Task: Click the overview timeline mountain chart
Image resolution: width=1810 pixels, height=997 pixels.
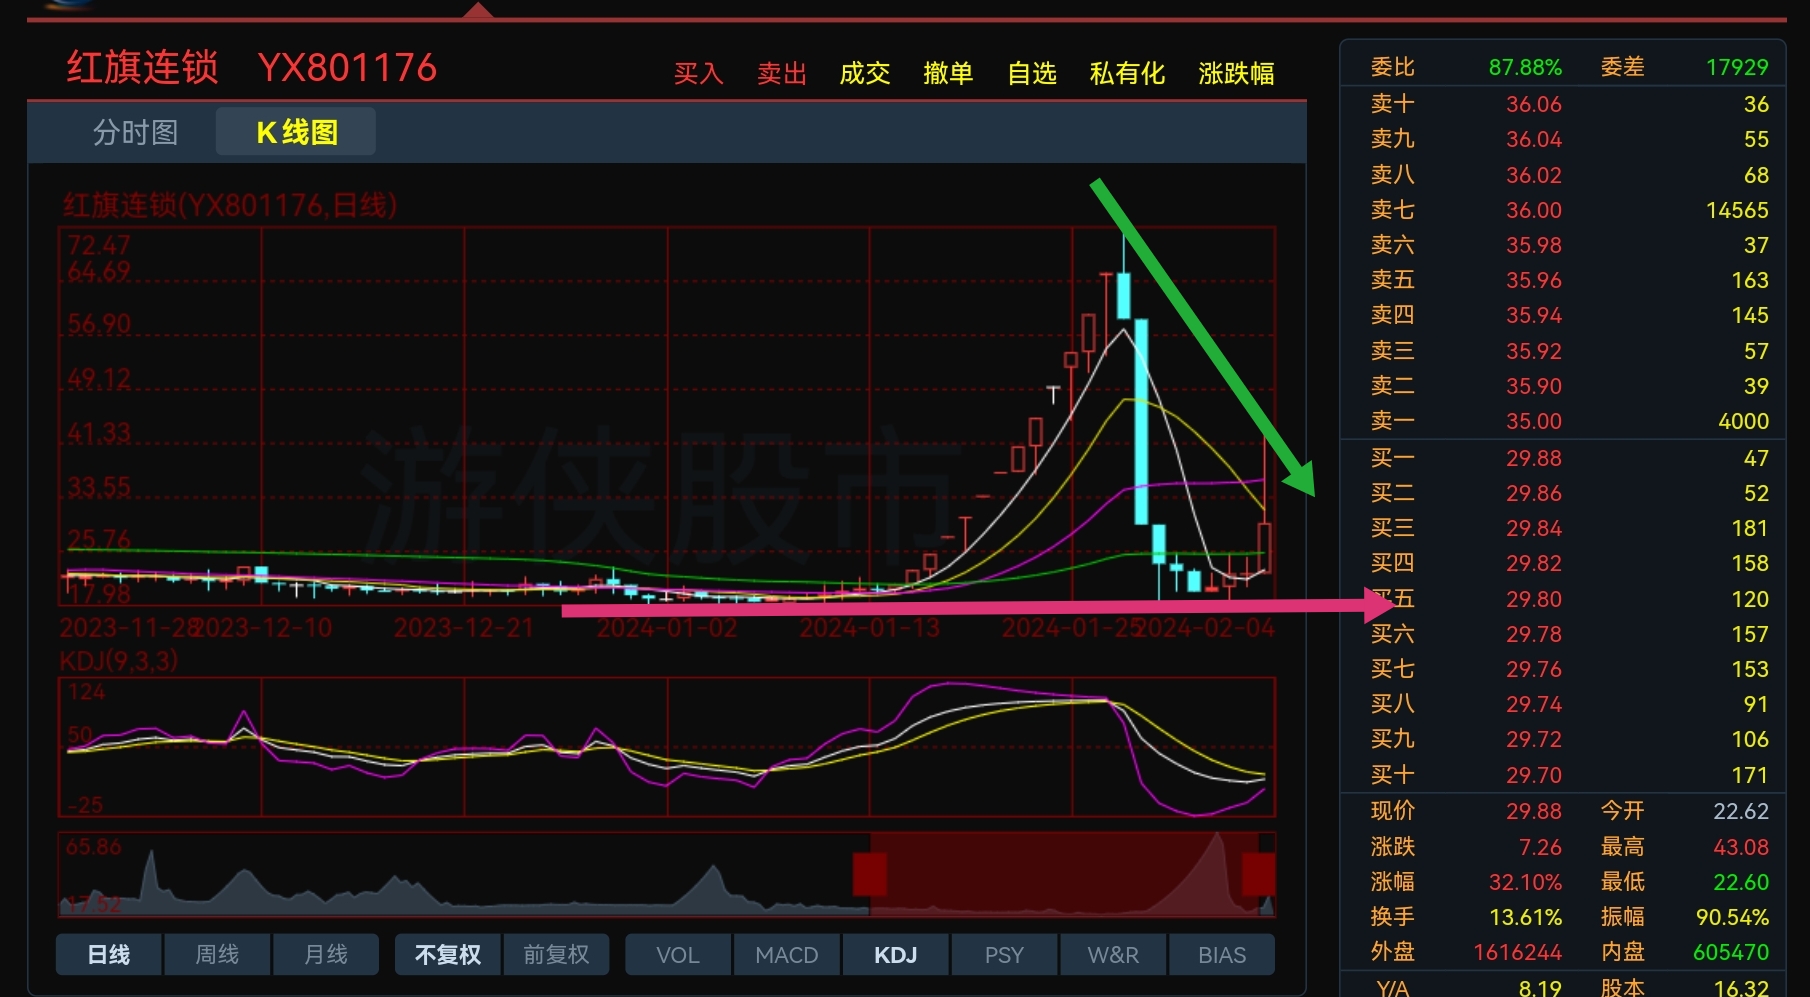Action: [667, 874]
